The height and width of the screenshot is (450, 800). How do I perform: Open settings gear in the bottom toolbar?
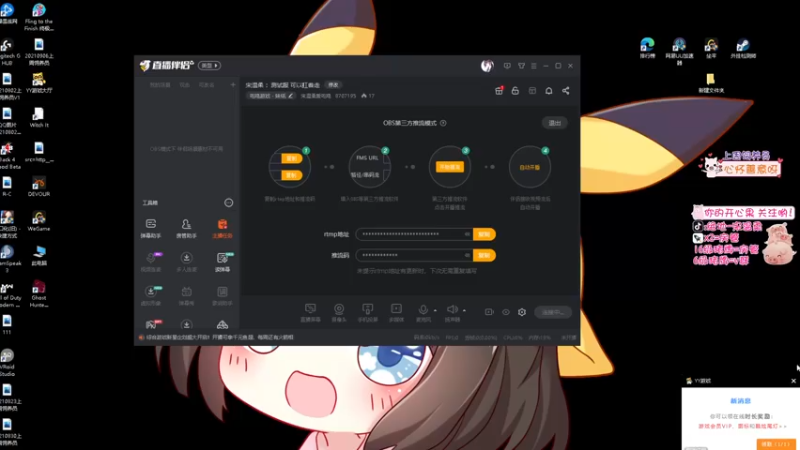[x=522, y=312]
